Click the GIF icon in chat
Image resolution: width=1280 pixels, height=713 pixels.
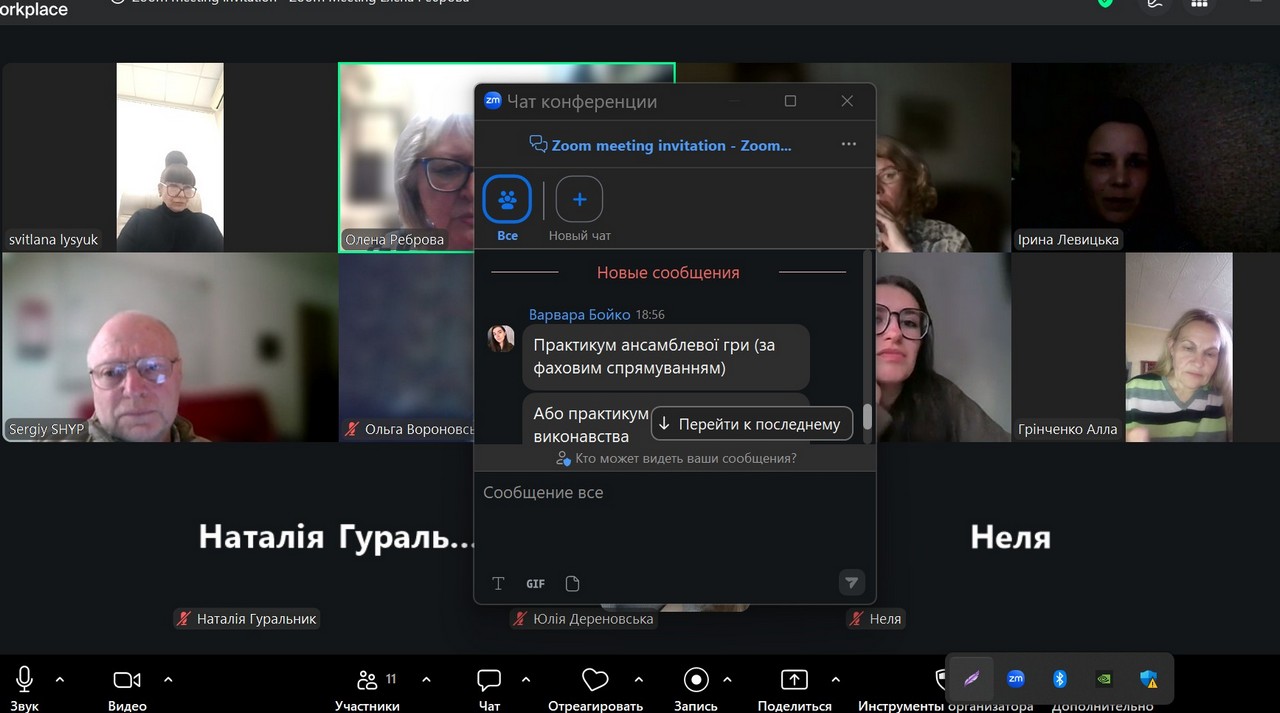(535, 584)
